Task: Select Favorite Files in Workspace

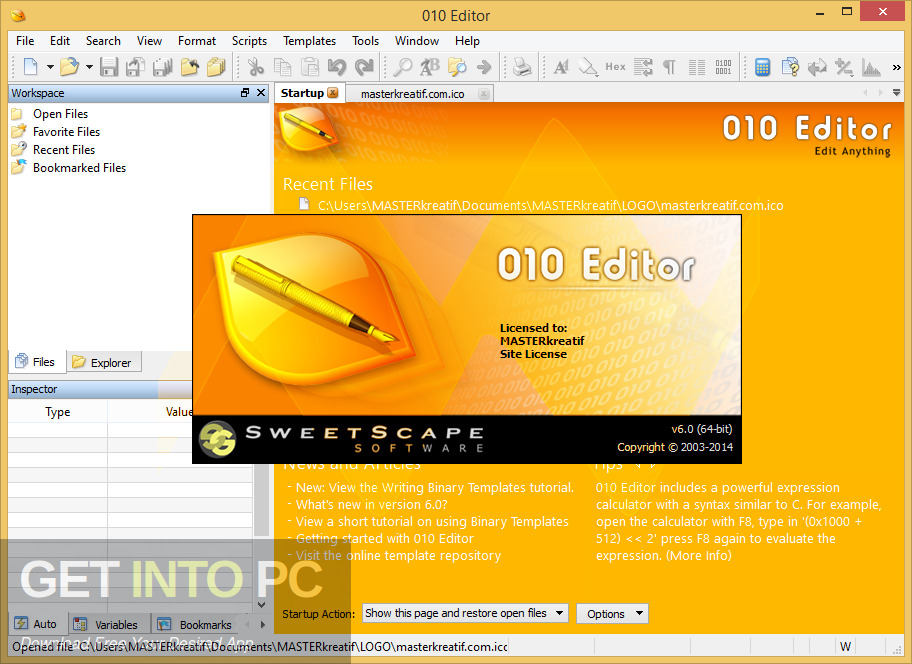Action: tap(66, 132)
